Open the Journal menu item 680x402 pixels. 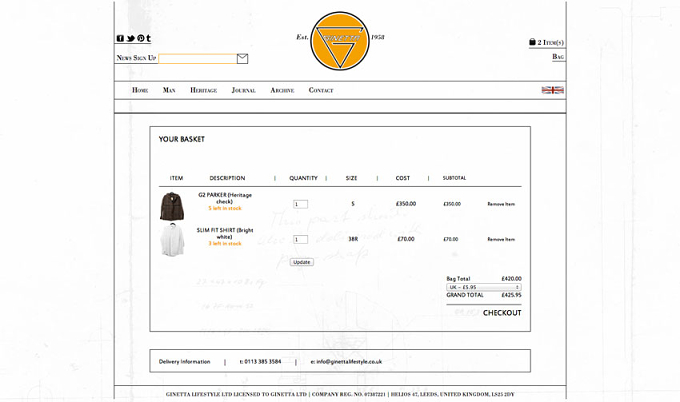click(x=244, y=90)
